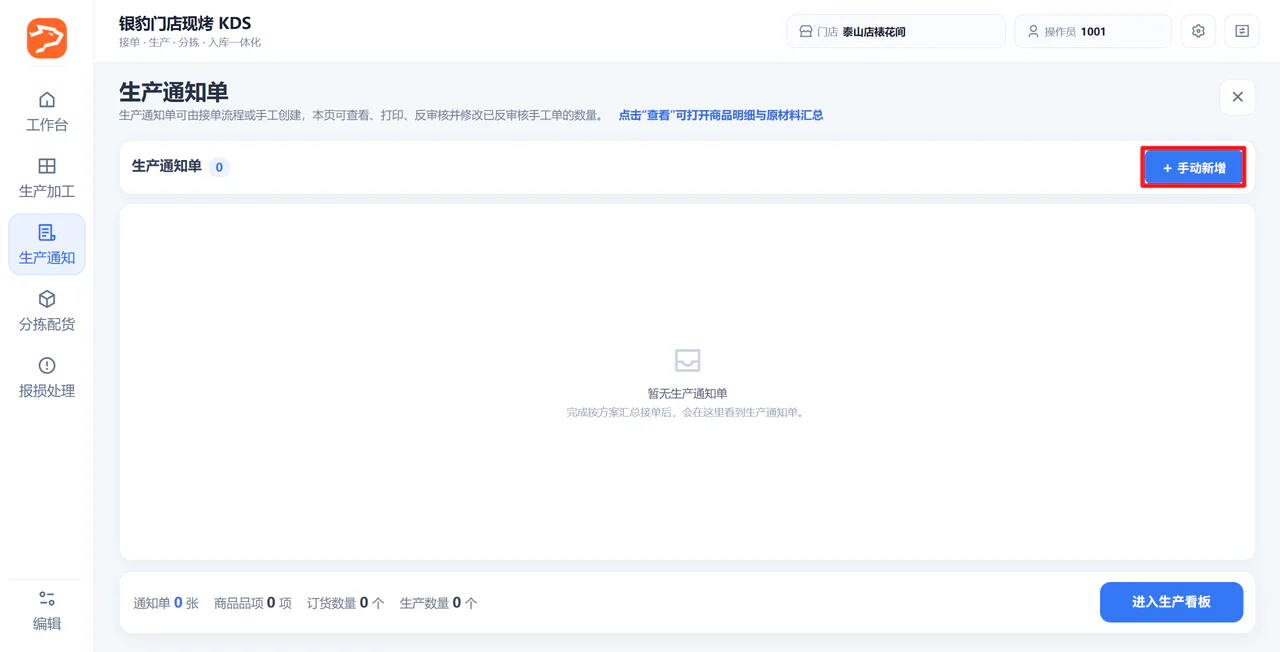Open 分拣配货 sorting page
The image size is (1280, 652).
(x=47, y=311)
